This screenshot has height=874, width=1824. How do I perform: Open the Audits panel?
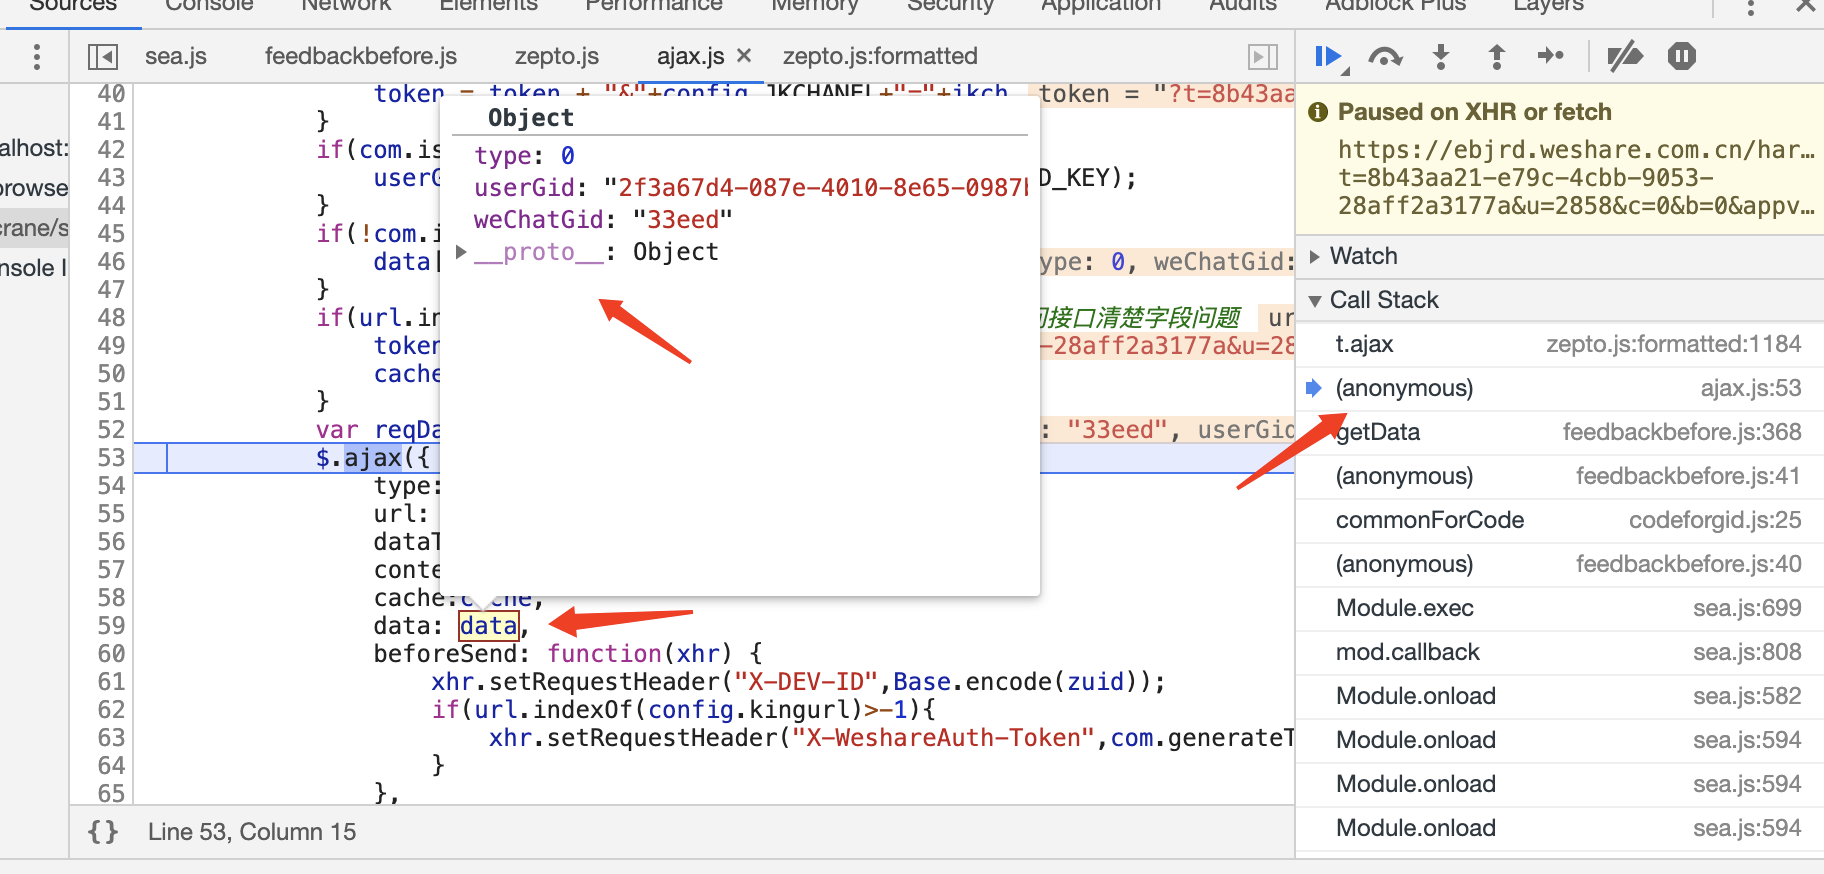1243,6
